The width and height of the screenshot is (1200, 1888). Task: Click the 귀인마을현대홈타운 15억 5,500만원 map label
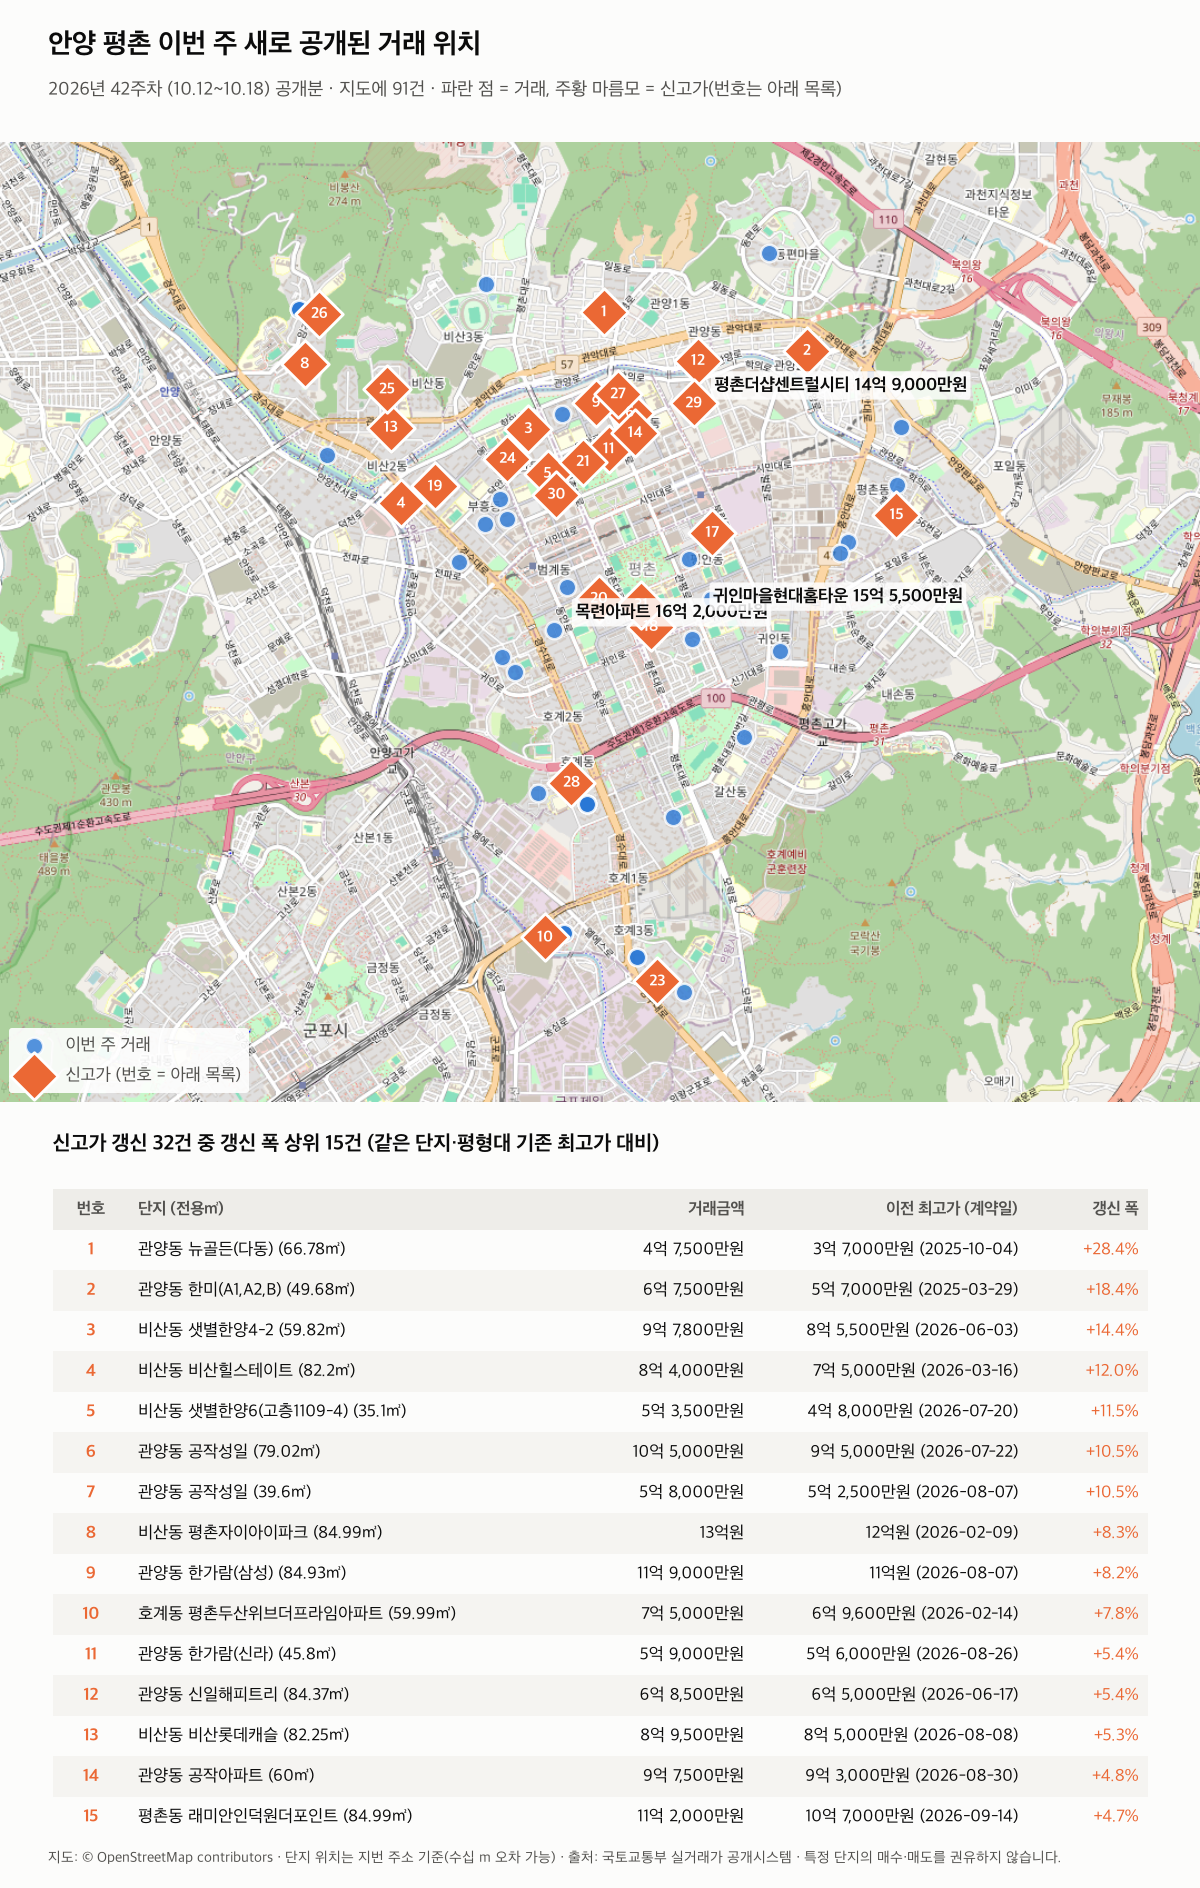pyautogui.click(x=838, y=595)
